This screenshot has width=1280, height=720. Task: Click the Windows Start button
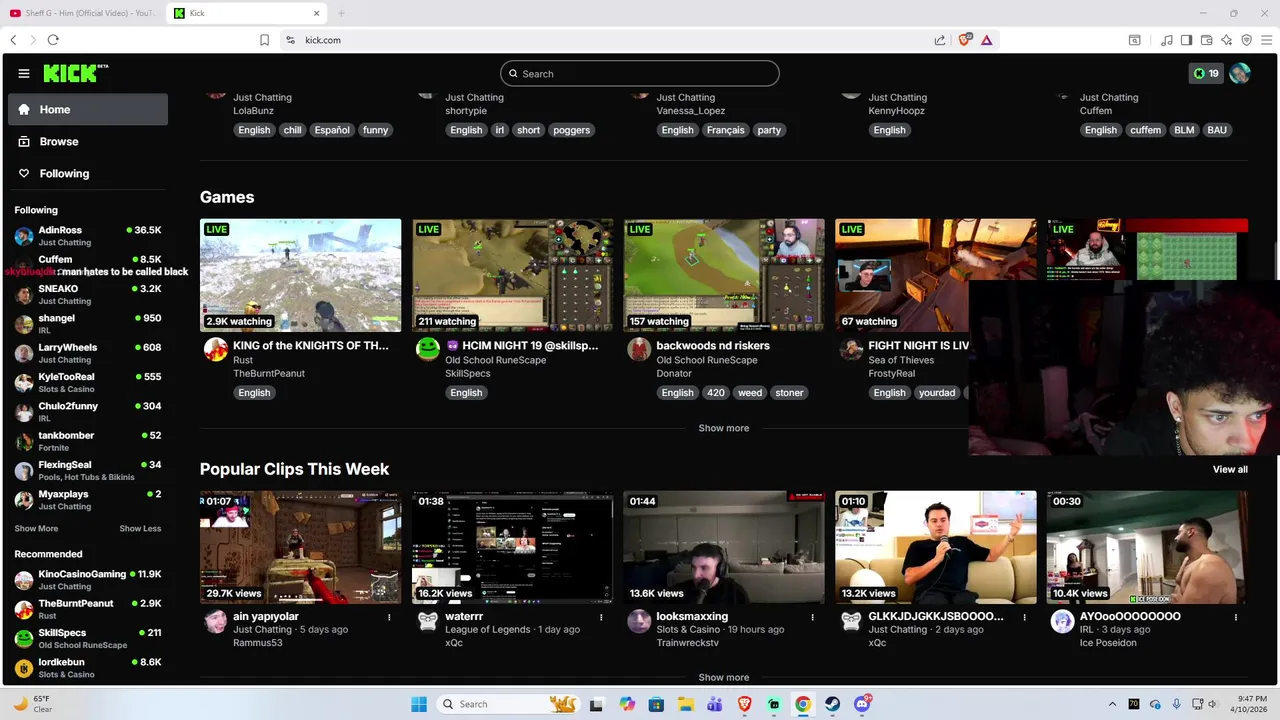[419, 704]
